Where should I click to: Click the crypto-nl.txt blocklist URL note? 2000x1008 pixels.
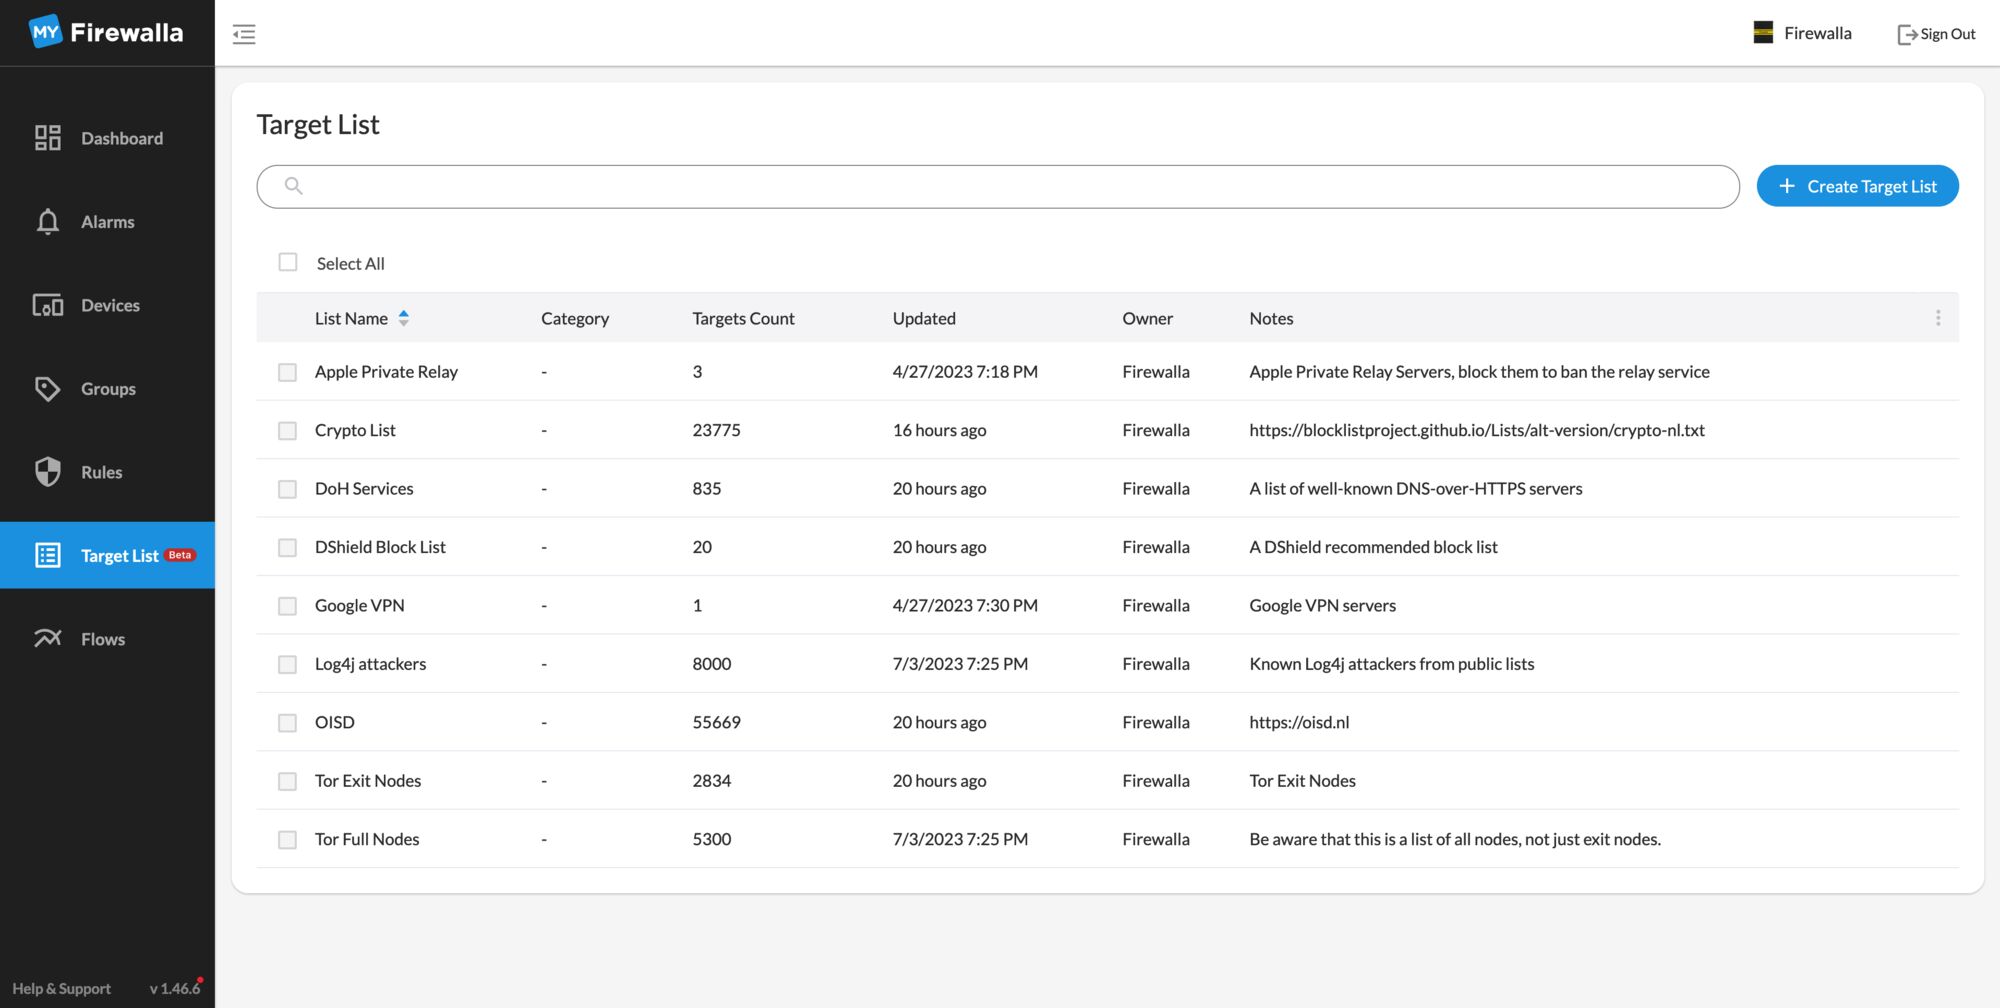pyautogui.click(x=1477, y=430)
